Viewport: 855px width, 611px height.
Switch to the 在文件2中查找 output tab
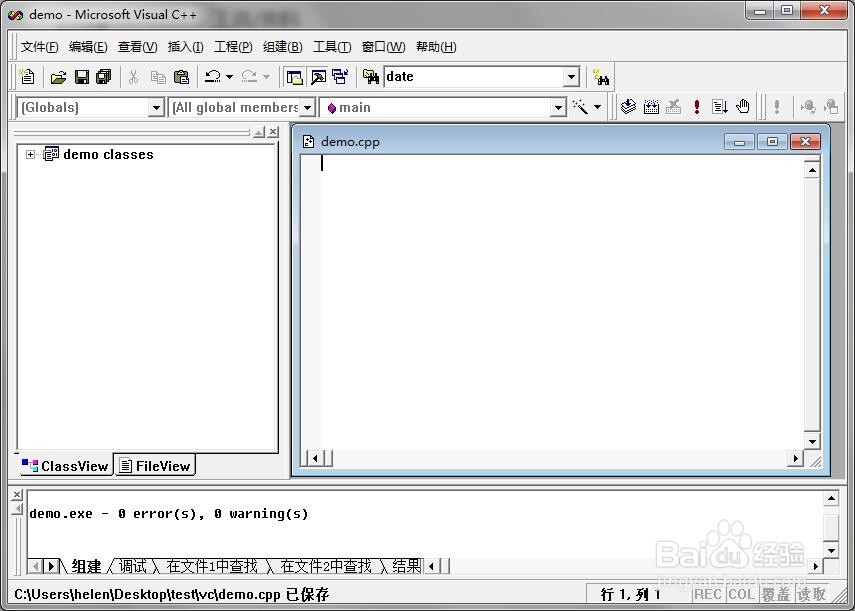point(326,567)
